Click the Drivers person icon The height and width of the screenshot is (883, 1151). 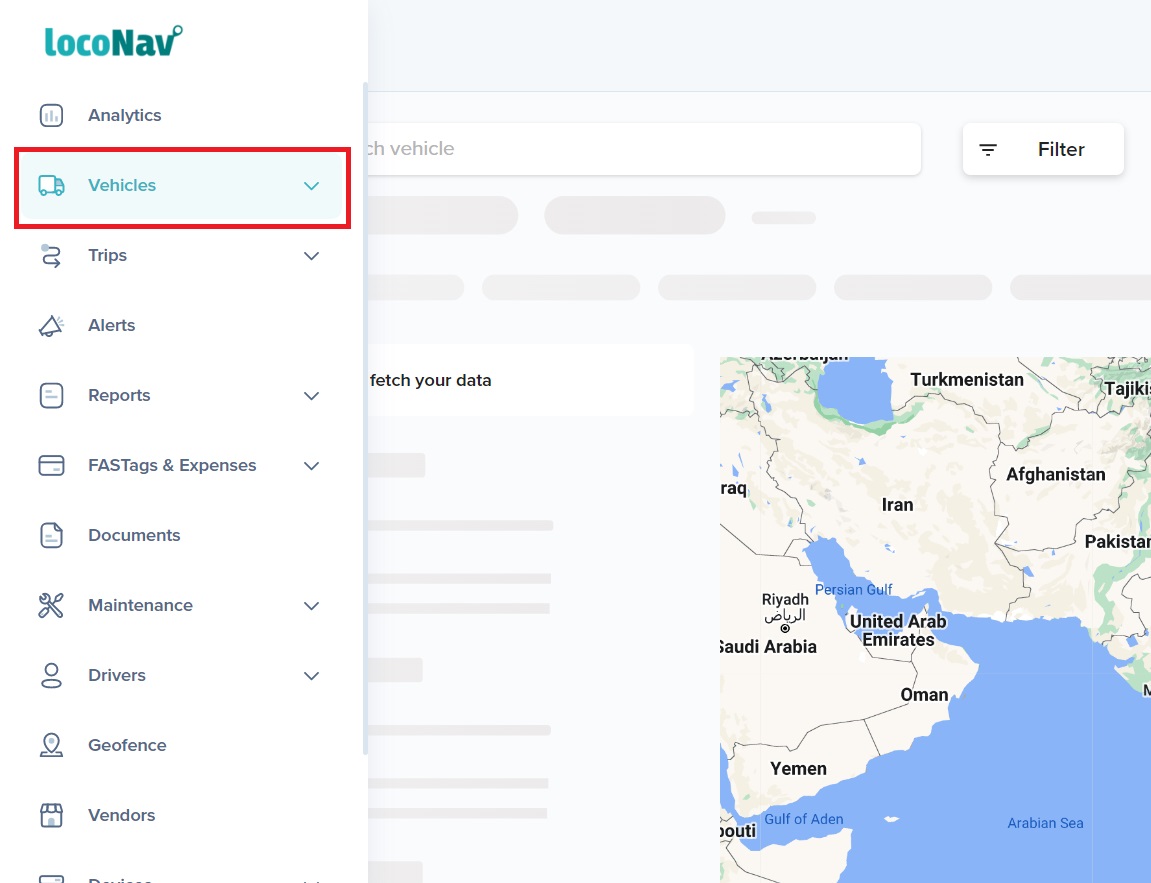click(51, 675)
